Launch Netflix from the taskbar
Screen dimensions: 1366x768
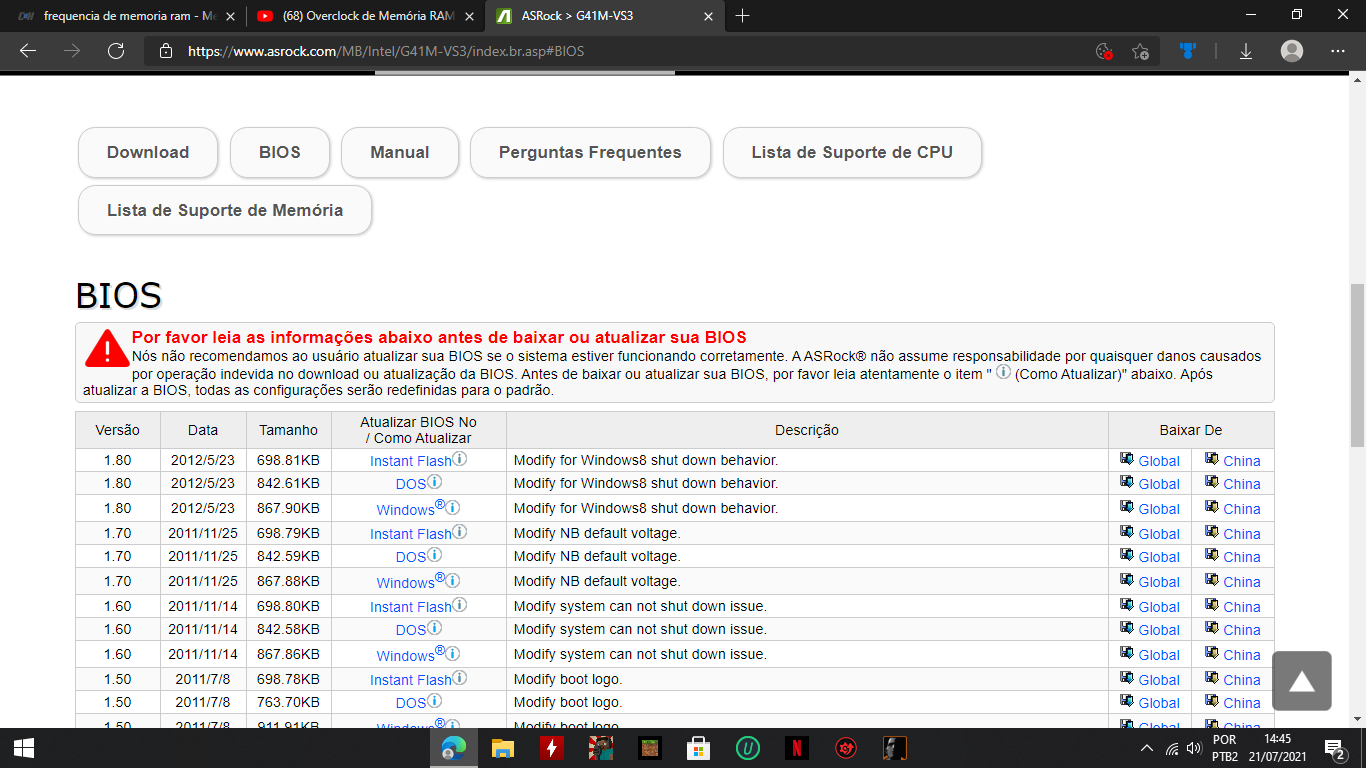click(796, 748)
